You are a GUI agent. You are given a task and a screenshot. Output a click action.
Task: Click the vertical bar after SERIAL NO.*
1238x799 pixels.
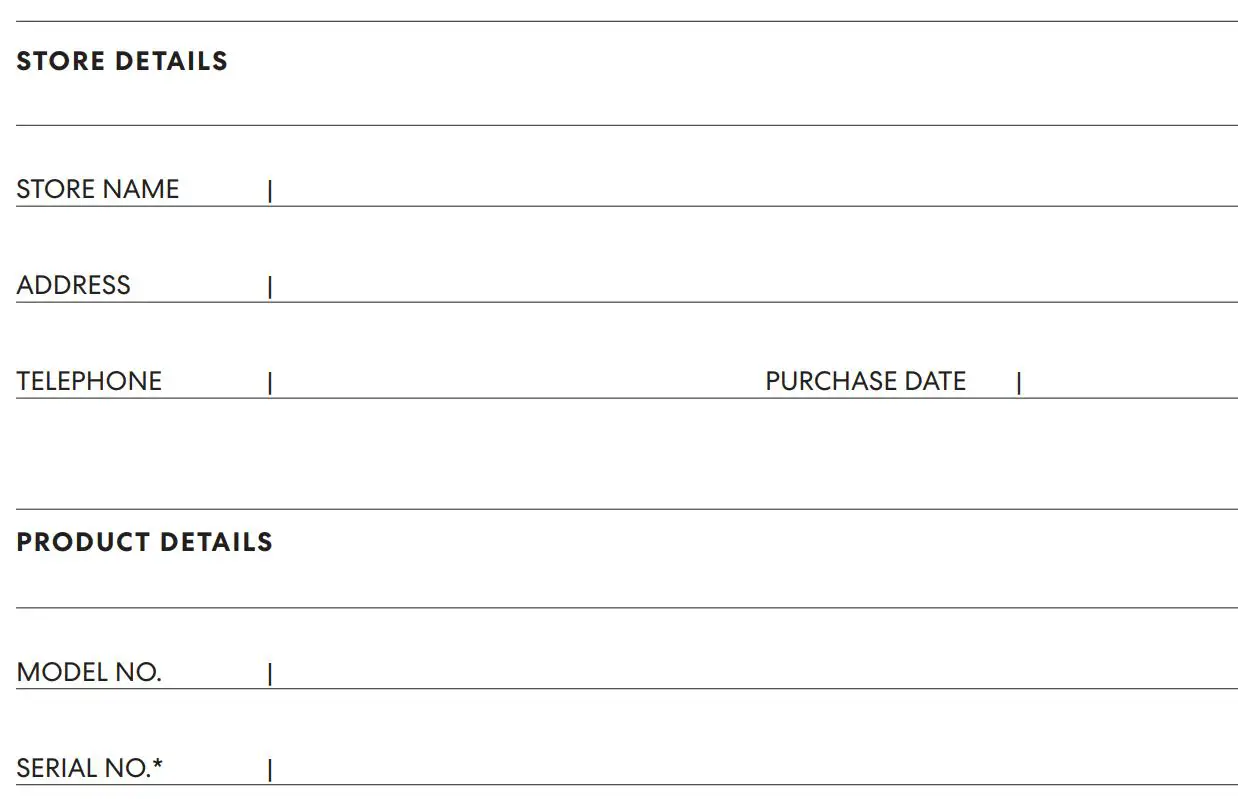click(x=270, y=770)
